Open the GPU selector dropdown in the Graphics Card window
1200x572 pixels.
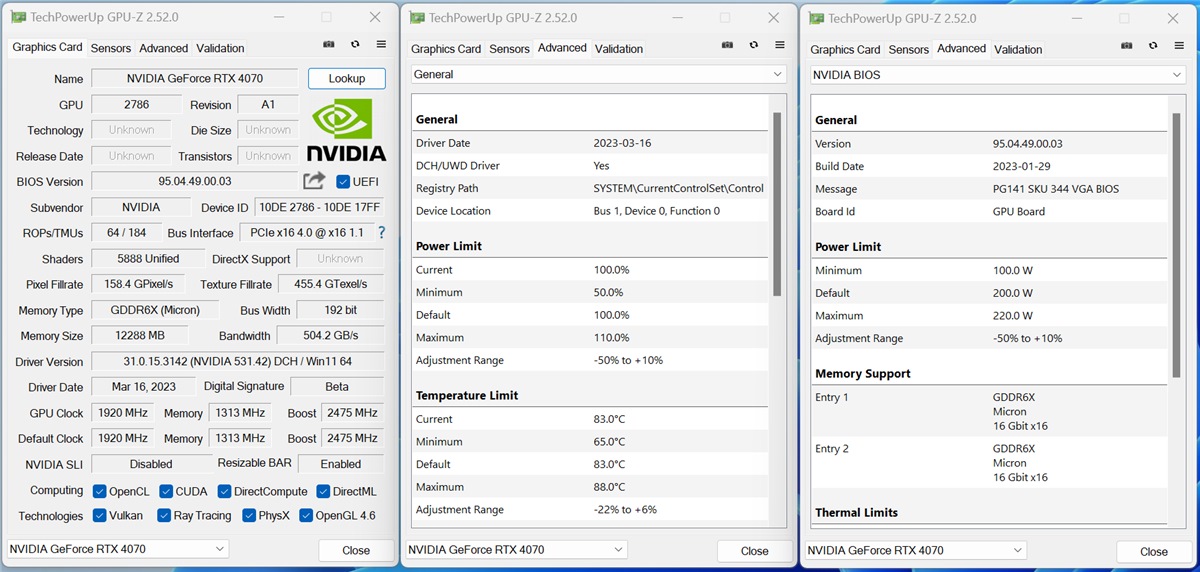tap(118, 549)
